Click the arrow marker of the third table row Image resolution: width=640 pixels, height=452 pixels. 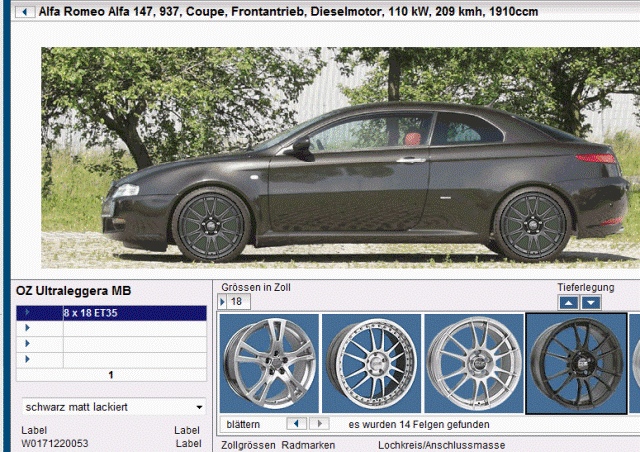(x=27, y=343)
